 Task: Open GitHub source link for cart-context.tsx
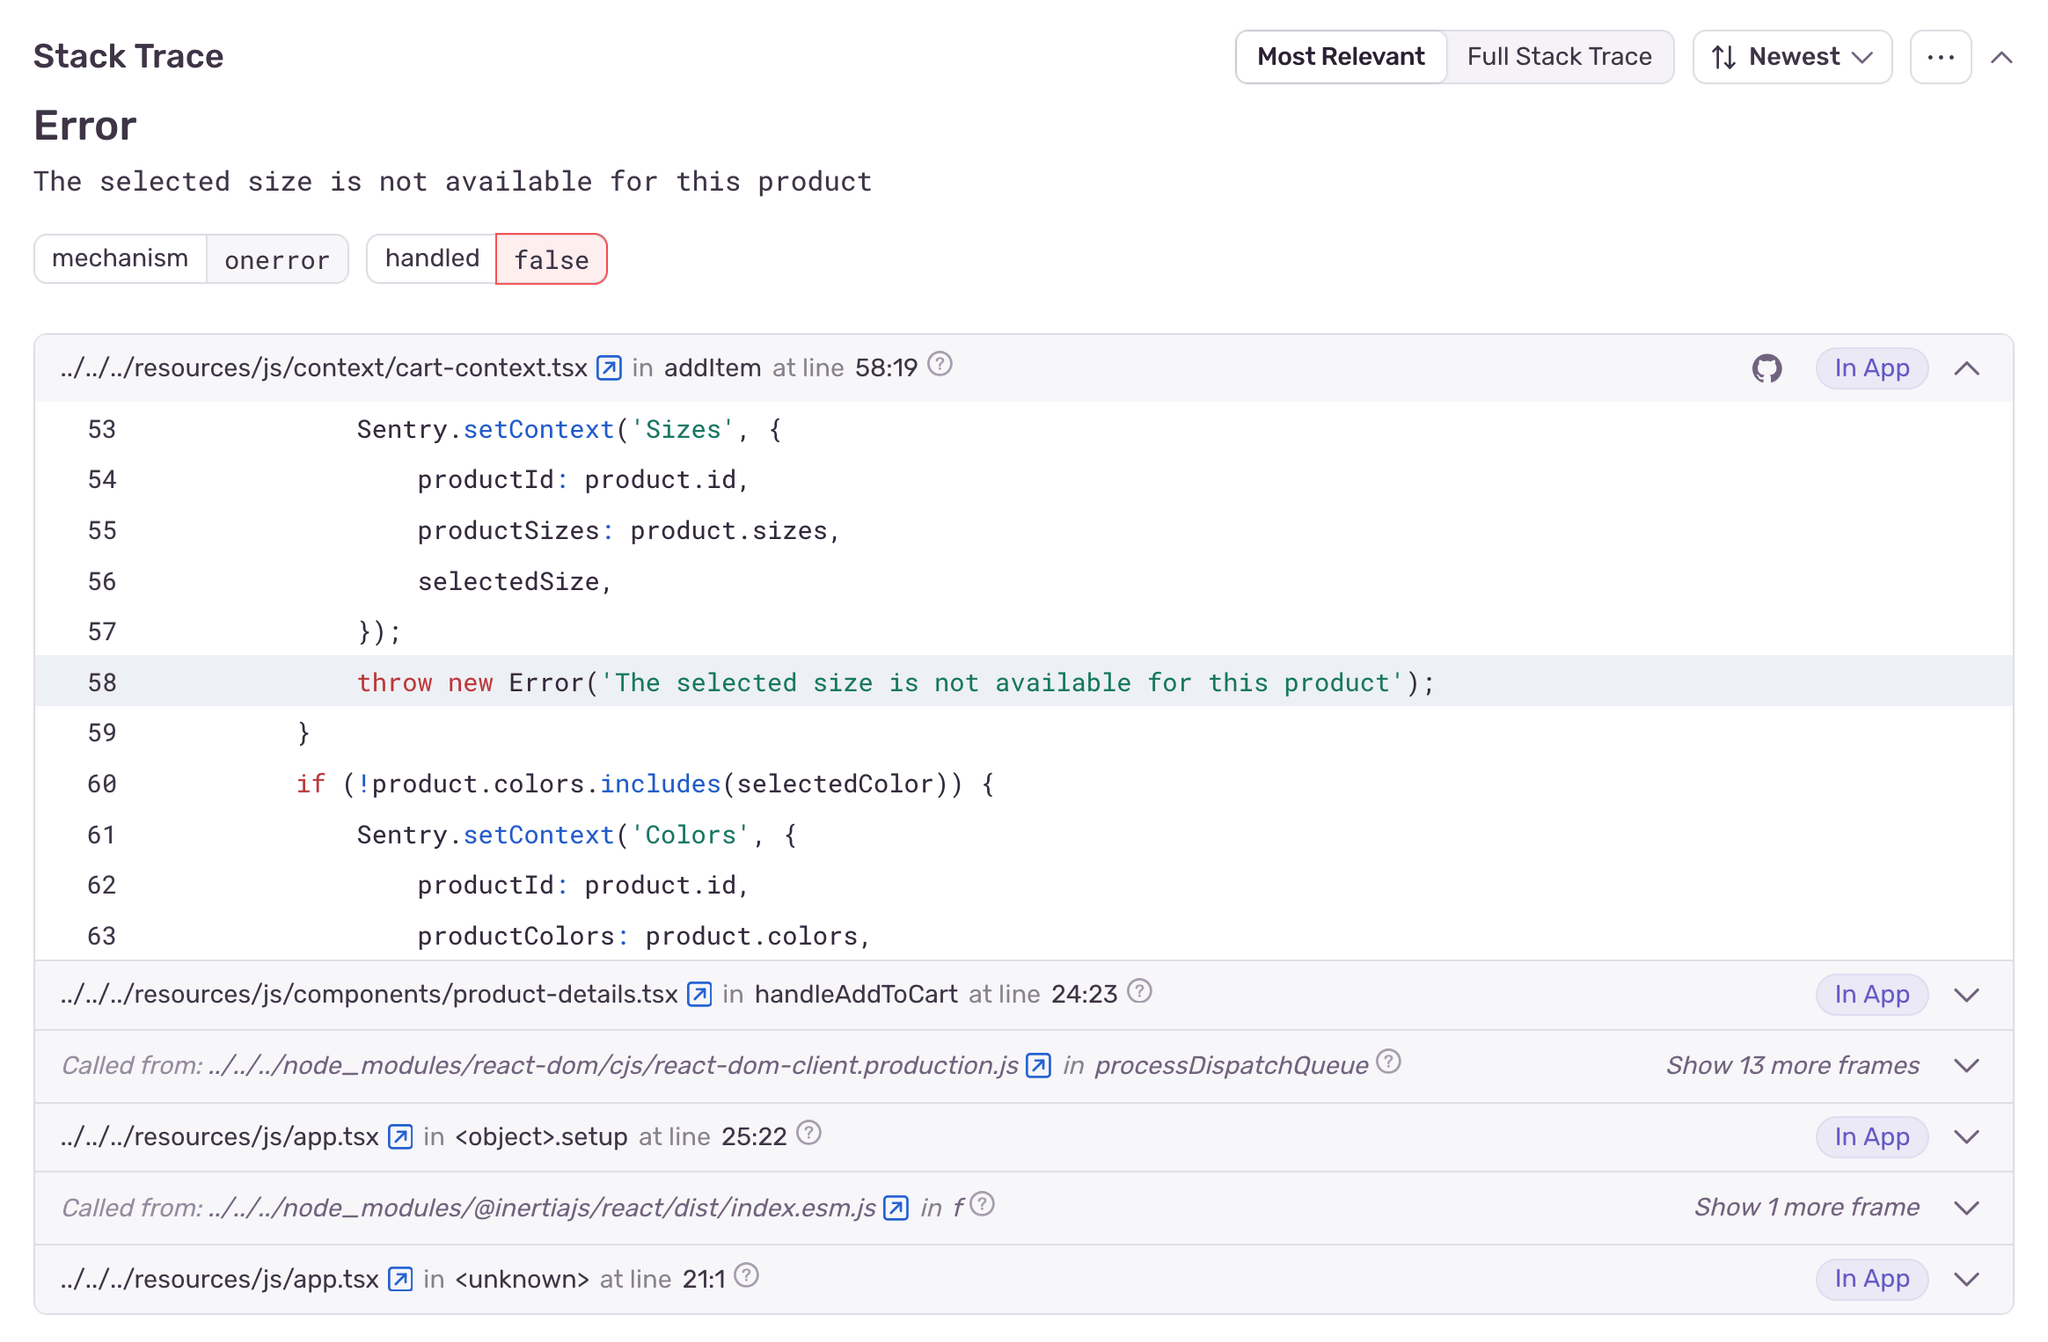[1767, 368]
